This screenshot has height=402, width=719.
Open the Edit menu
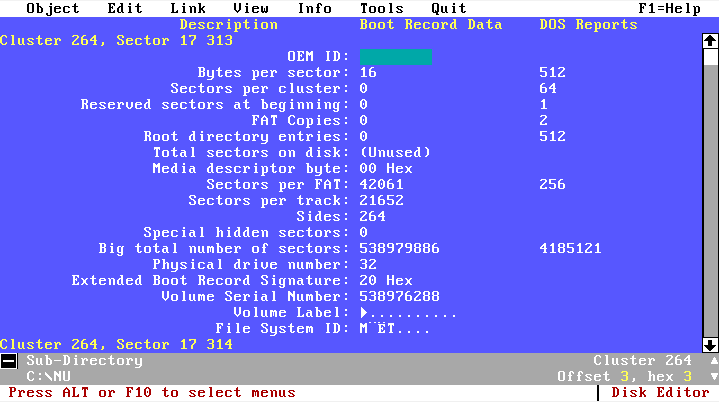pyautogui.click(x=124, y=8)
